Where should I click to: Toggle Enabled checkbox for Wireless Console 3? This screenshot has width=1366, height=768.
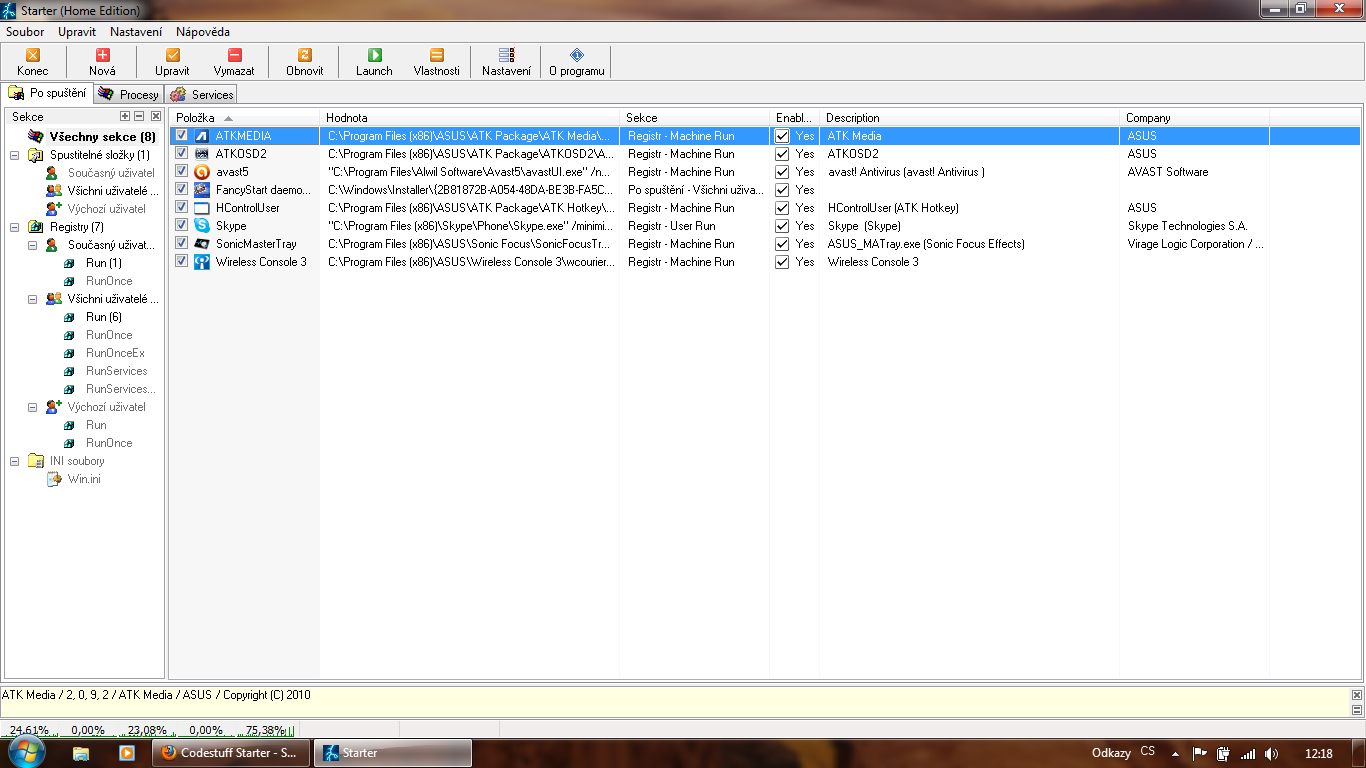(x=782, y=262)
